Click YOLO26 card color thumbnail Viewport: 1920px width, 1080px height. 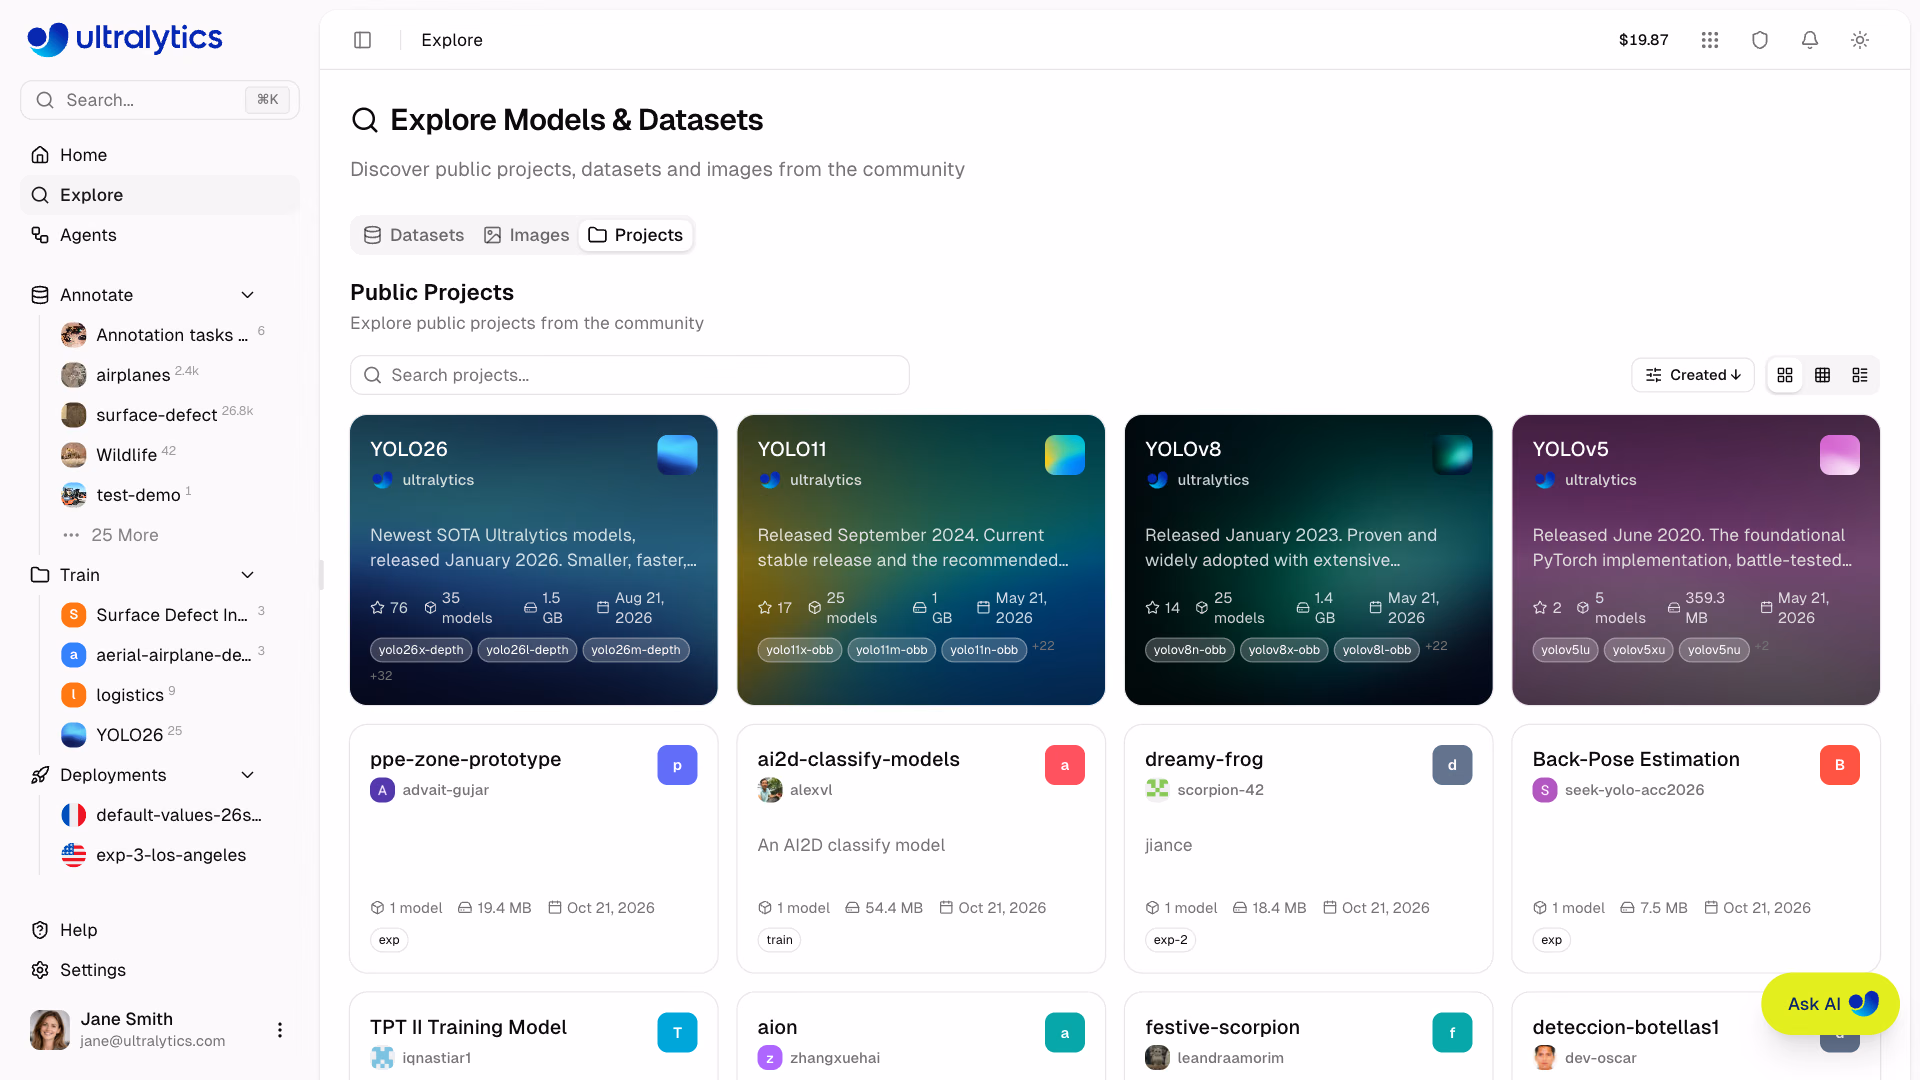point(677,455)
